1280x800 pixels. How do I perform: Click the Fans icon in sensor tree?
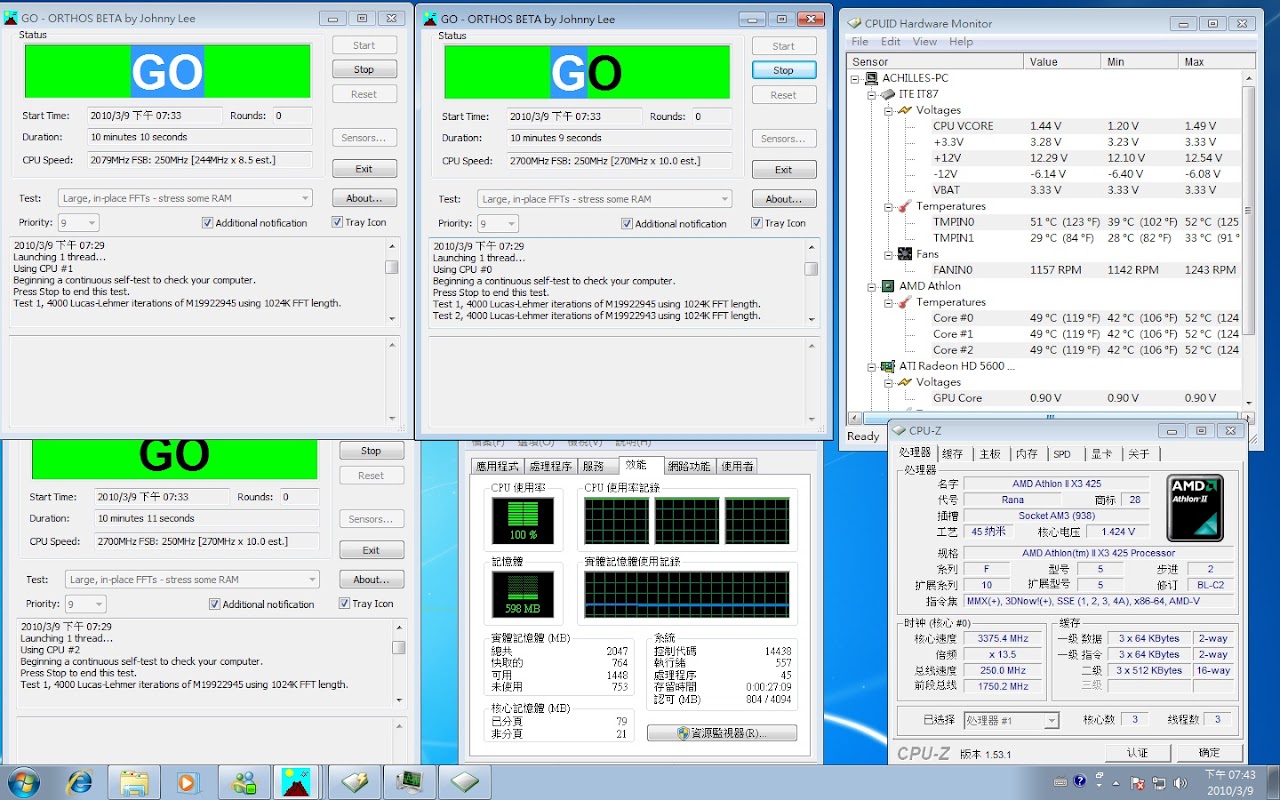point(904,254)
